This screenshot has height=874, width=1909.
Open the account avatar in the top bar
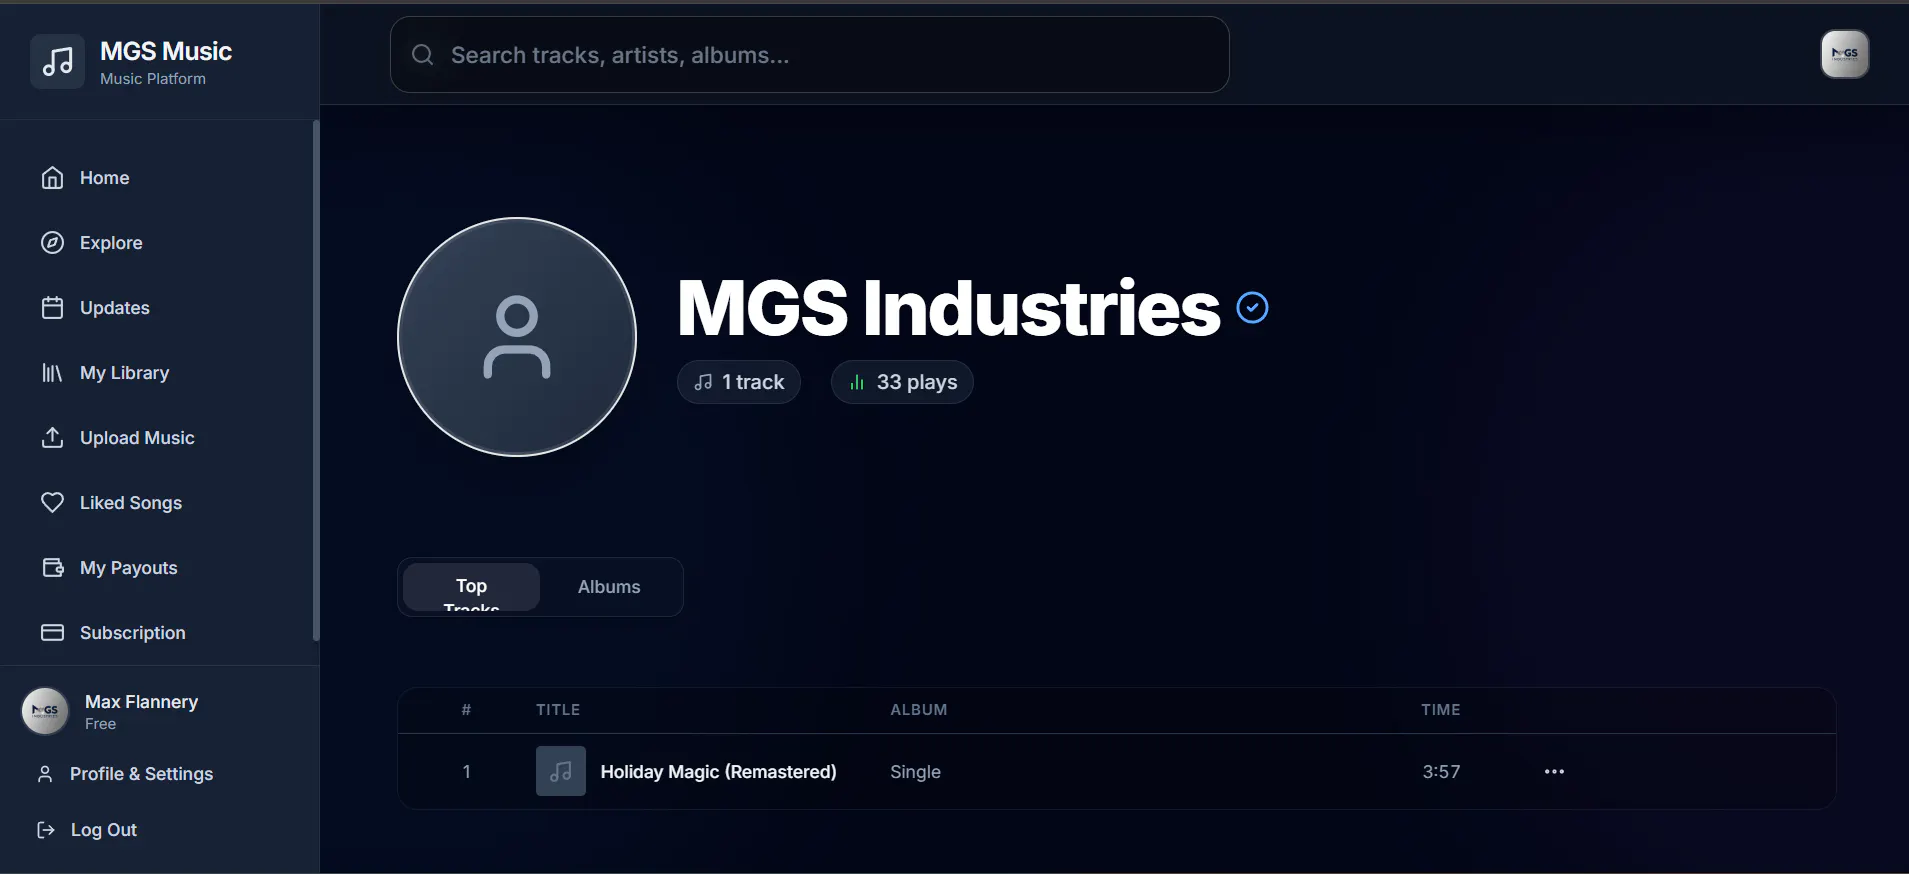[x=1845, y=54]
